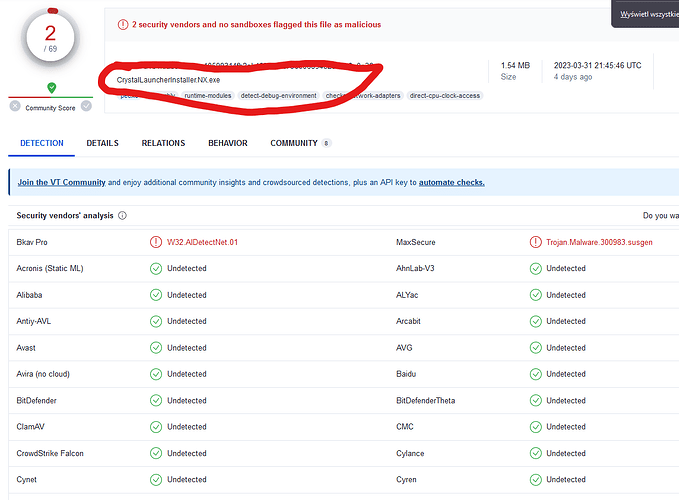
Task: Click the red alert icon in the malicious banner
Action: [x=122, y=24]
